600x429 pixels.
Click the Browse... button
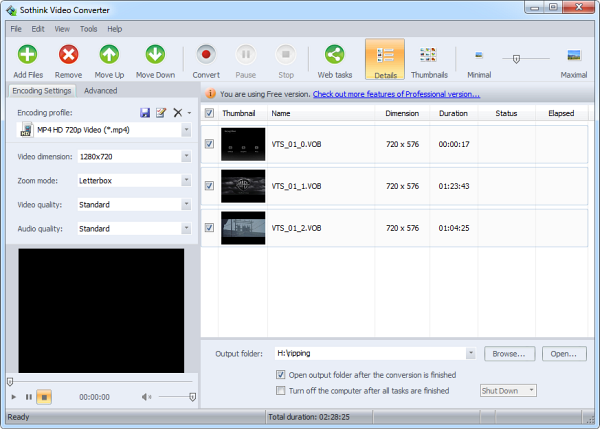(x=509, y=354)
